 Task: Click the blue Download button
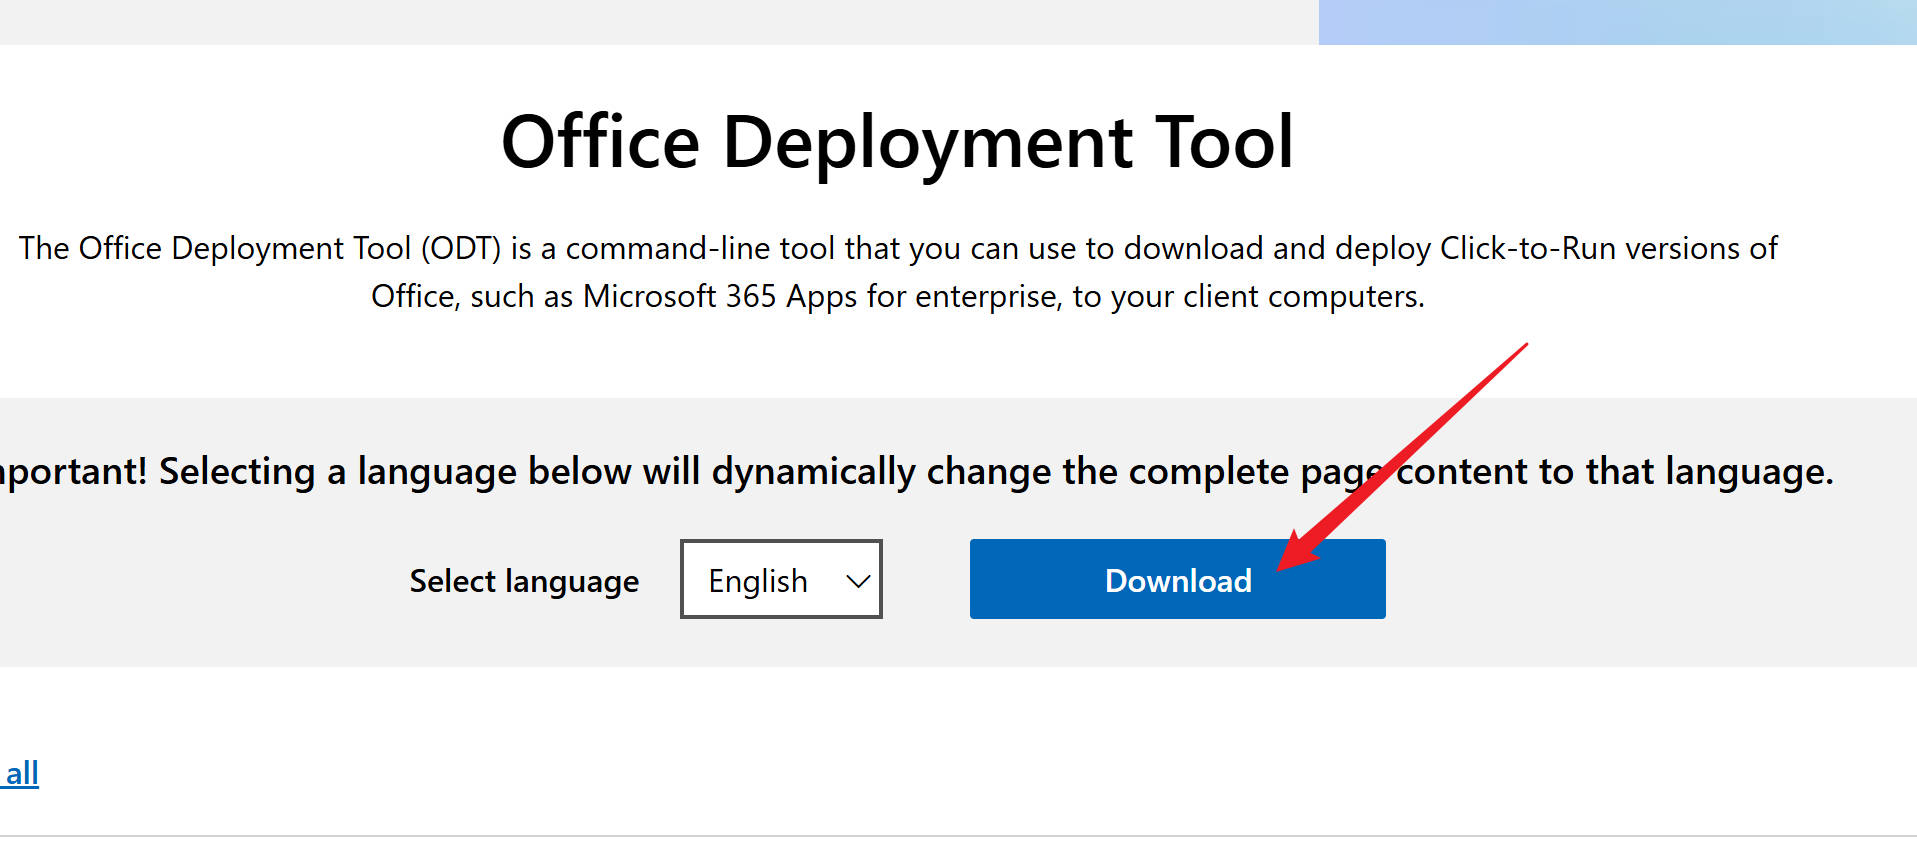(x=1176, y=580)
